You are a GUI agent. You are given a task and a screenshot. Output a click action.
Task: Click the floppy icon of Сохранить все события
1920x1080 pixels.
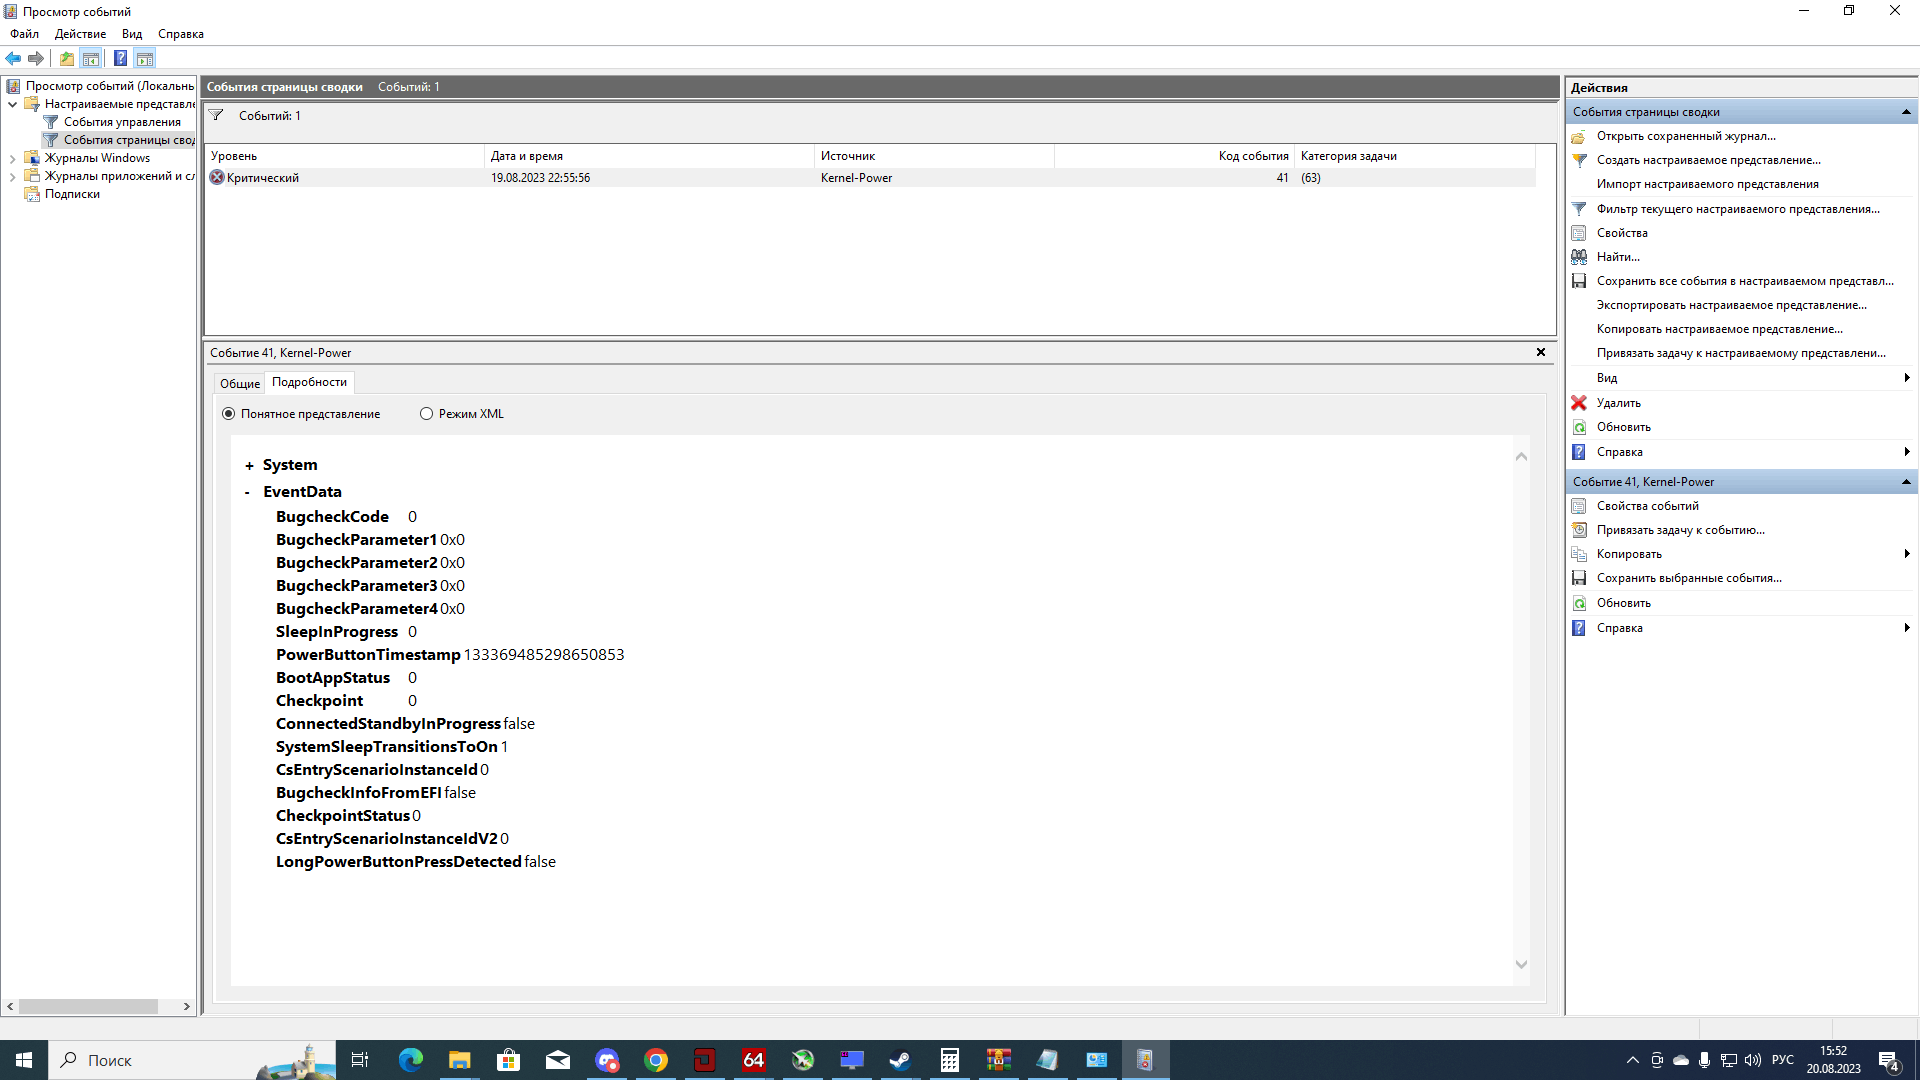point(1579,281)
